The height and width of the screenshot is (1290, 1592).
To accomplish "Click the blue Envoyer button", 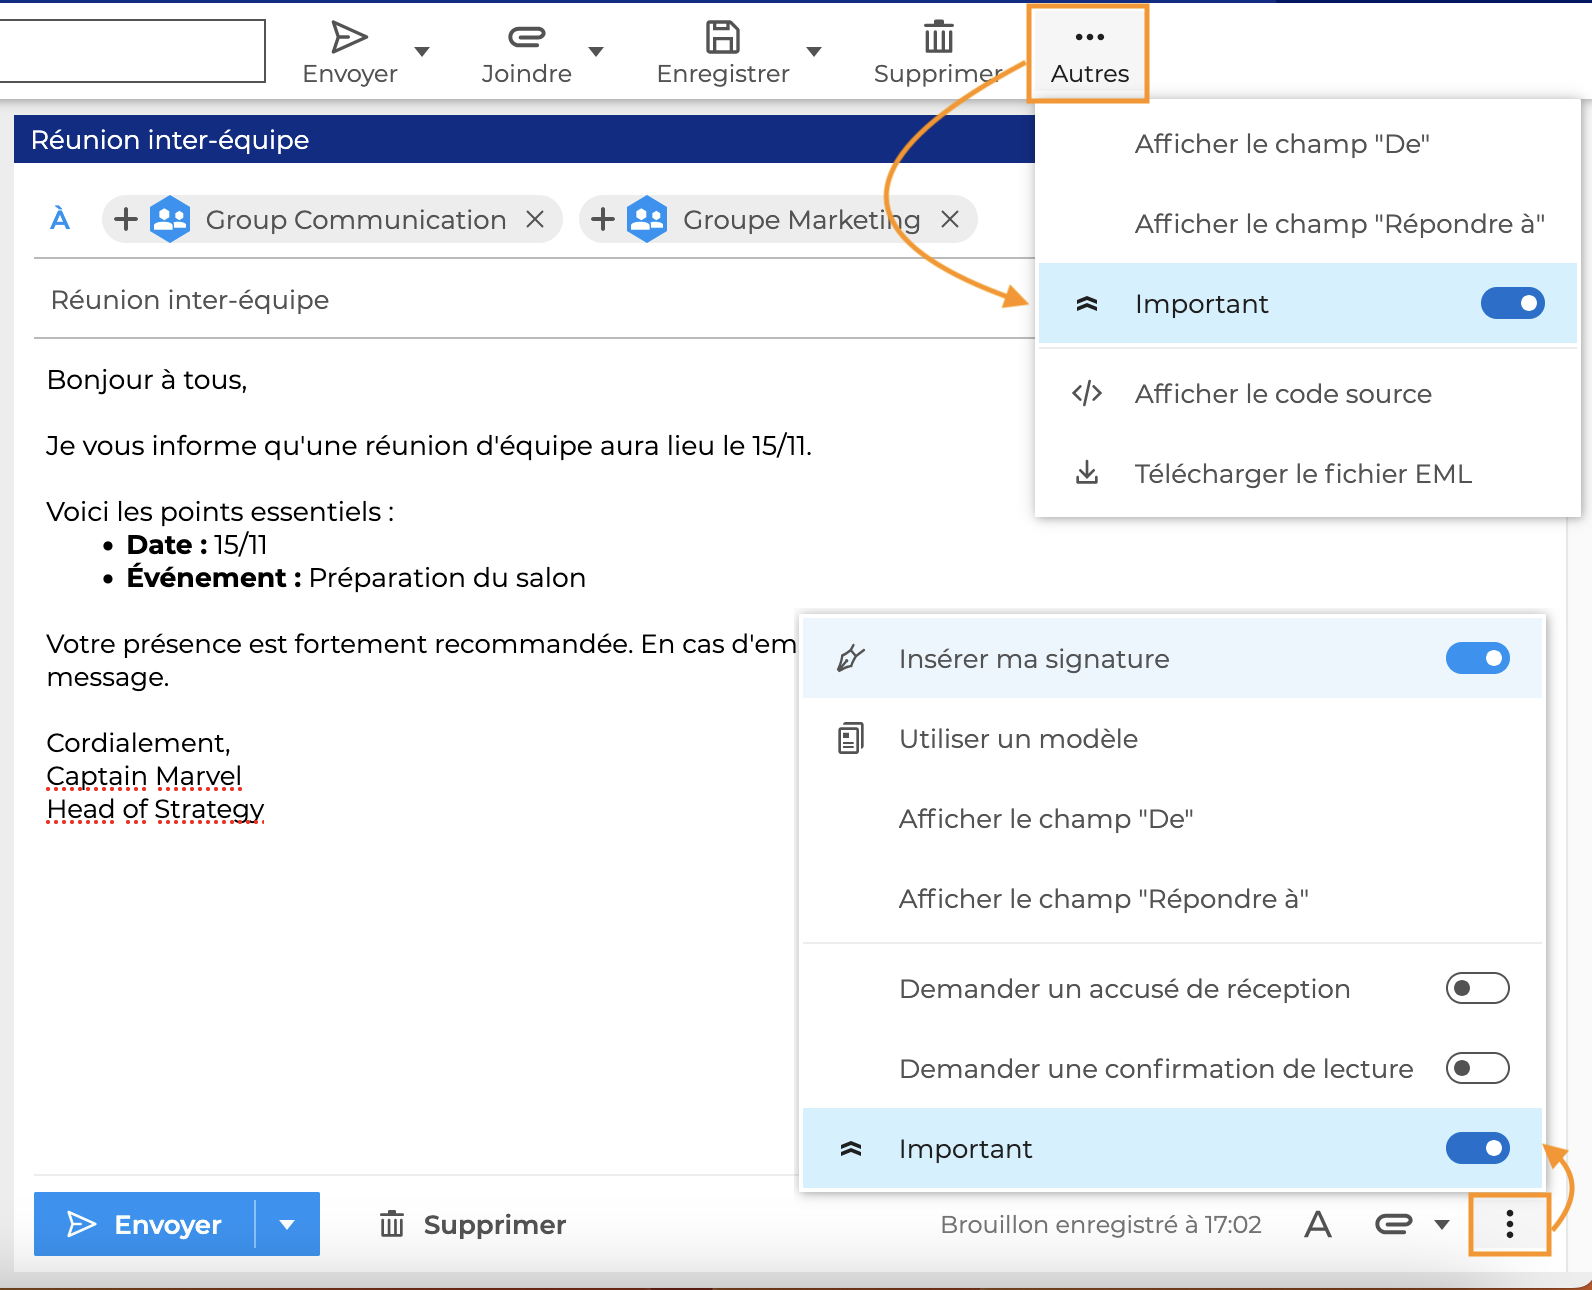I will [145, 1224].
